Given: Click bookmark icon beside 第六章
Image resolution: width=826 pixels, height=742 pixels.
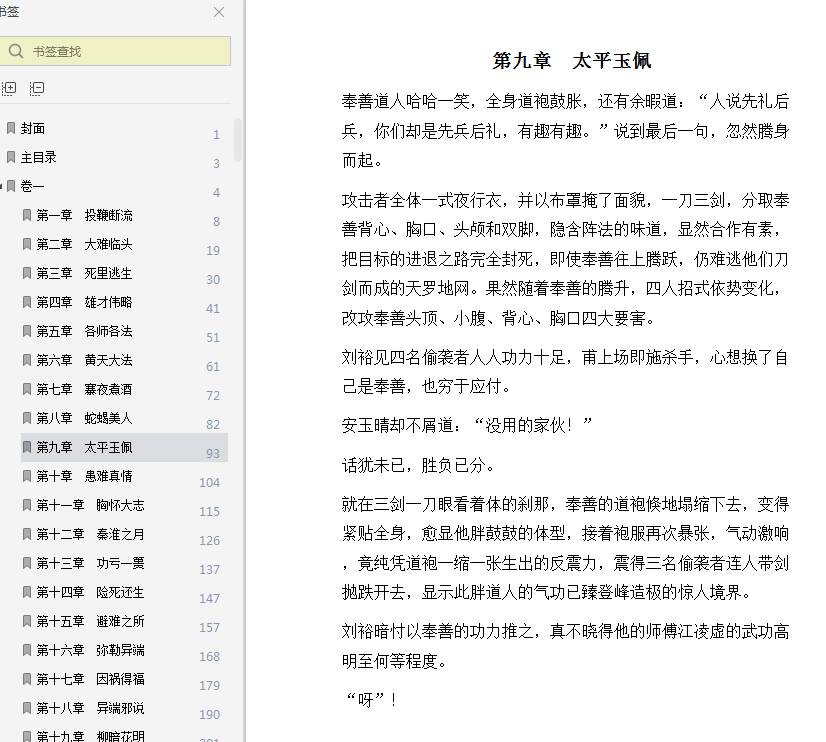Looking at the screenshot, I should 27,360.
